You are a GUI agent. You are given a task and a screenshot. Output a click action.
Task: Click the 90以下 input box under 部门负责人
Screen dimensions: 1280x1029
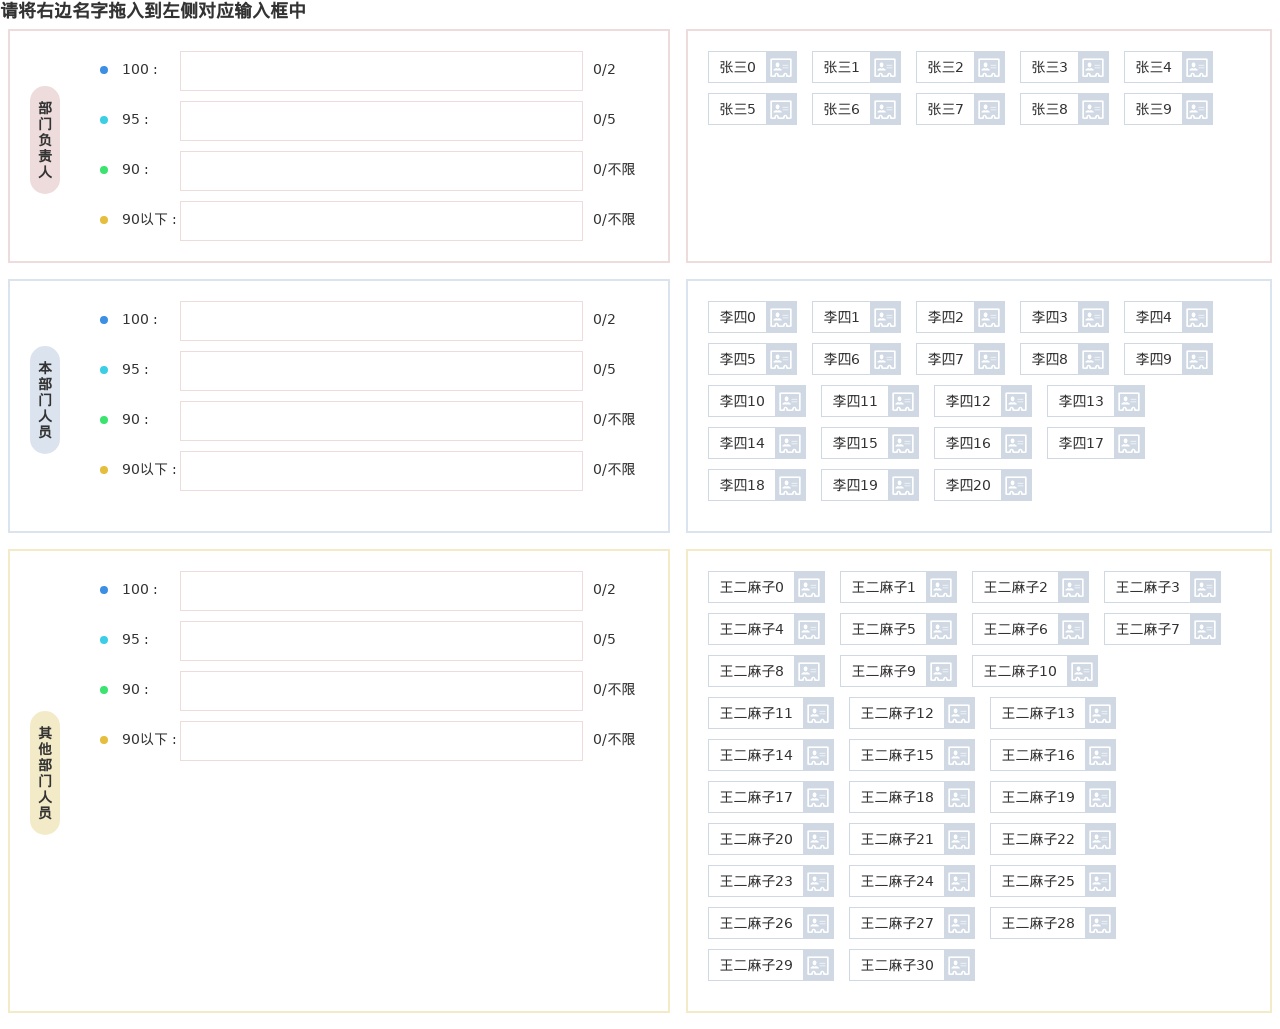pos(381,221)
